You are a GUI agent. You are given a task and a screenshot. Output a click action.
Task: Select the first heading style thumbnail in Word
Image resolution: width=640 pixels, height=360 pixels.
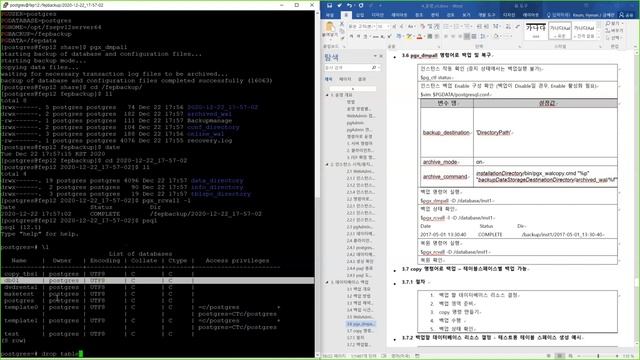[x=536, y=31]
